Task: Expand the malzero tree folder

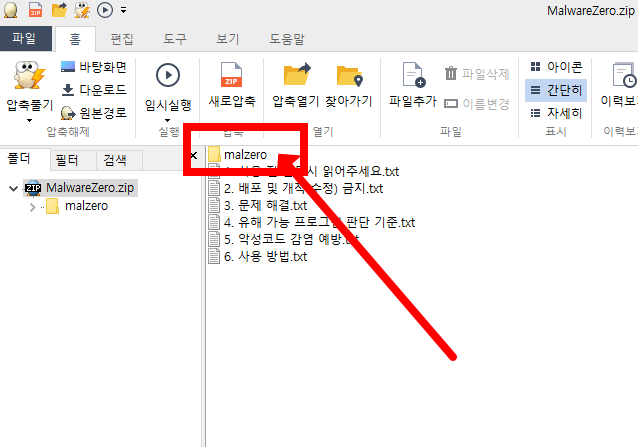Action: 33,207
